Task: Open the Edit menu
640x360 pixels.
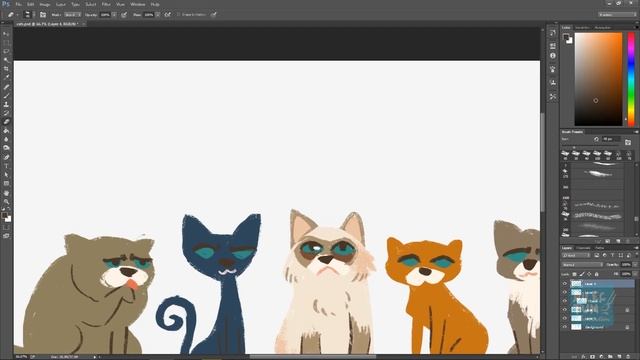Action: 31,4
